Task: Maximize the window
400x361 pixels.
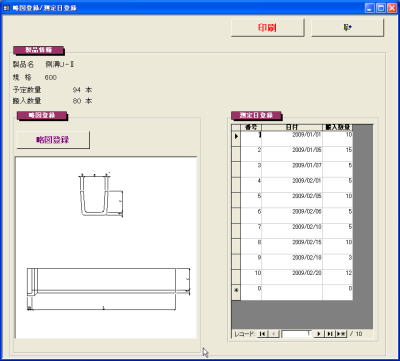Action: (381, 8)
